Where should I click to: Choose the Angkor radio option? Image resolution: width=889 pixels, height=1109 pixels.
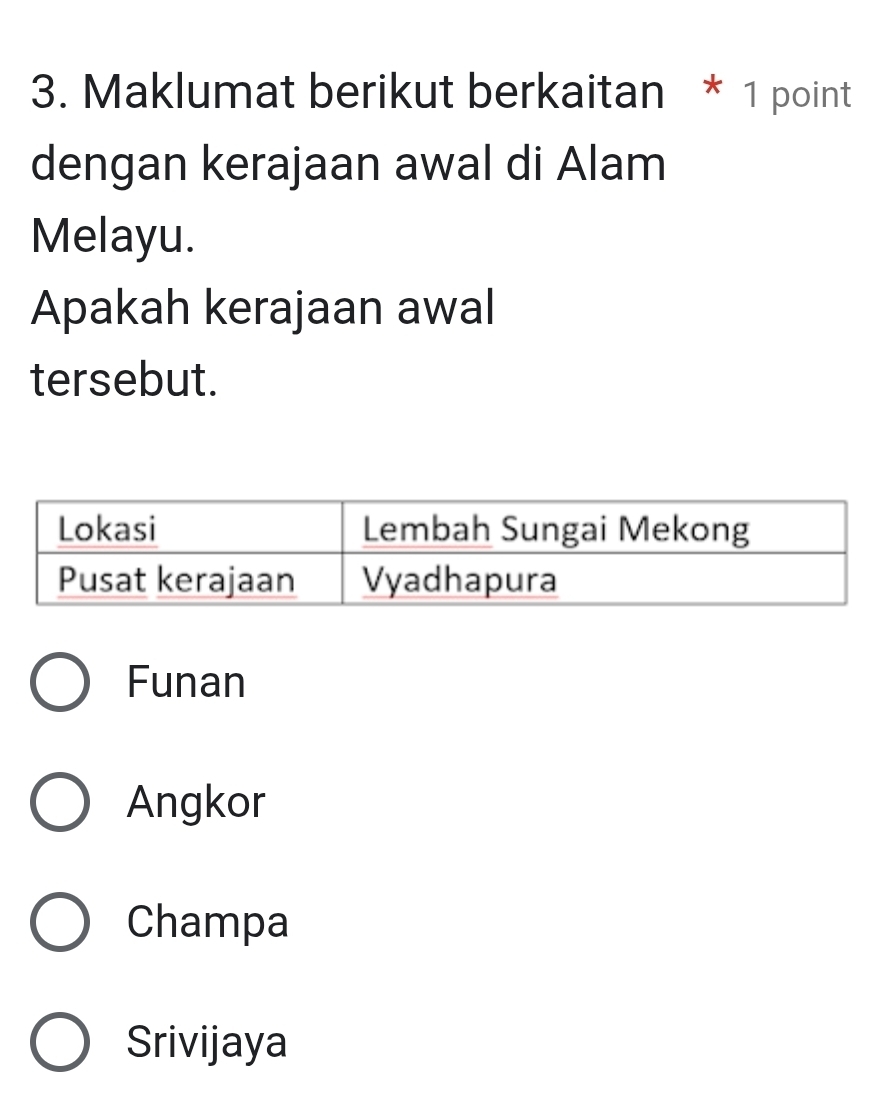pos(60,802)
